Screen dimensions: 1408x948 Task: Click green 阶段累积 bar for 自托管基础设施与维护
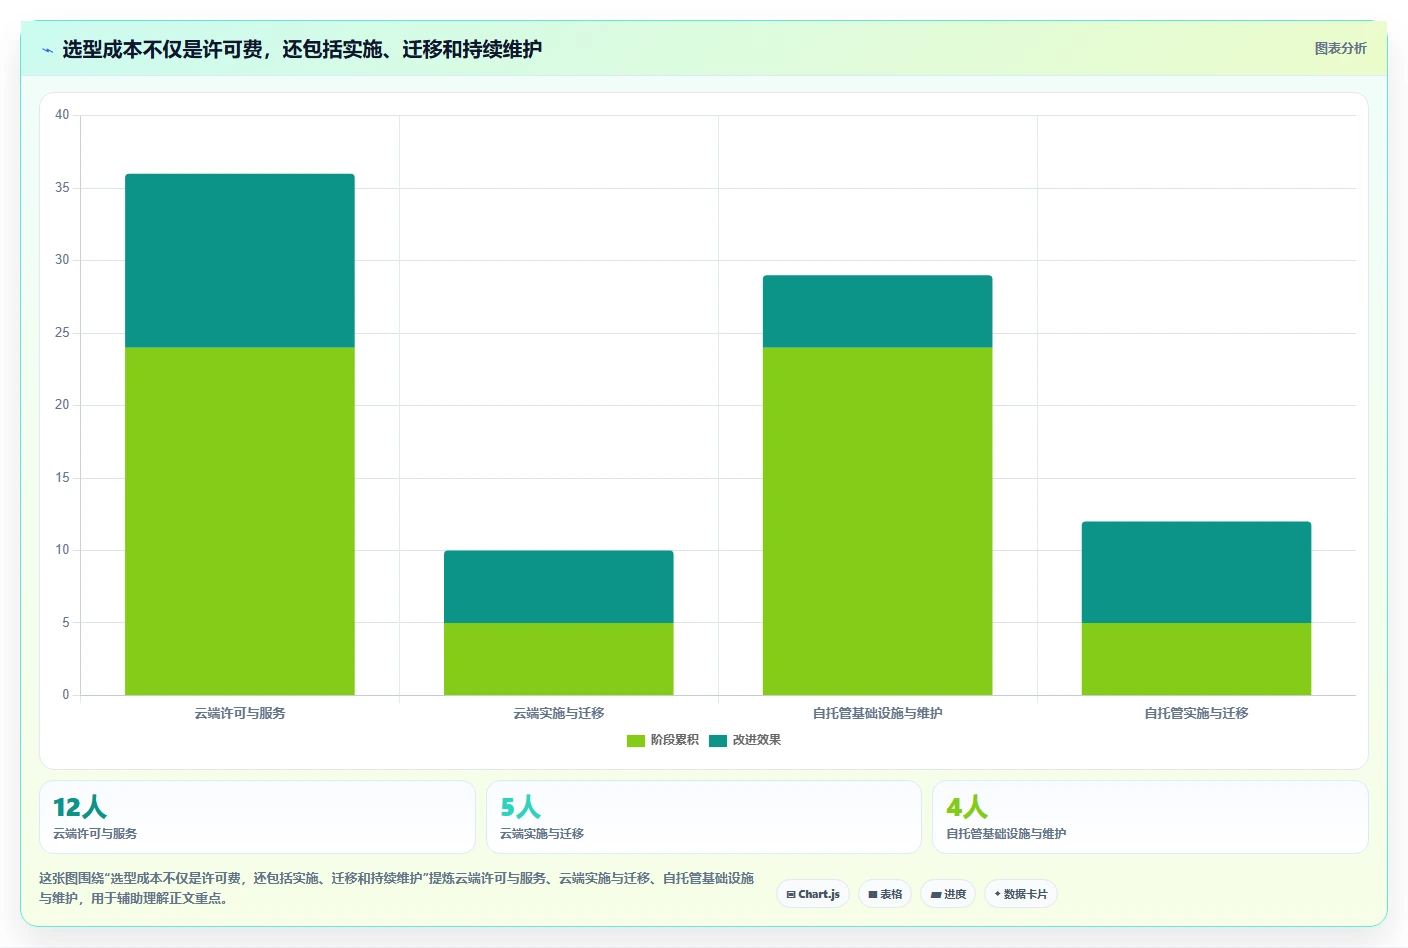coord(878,521)
